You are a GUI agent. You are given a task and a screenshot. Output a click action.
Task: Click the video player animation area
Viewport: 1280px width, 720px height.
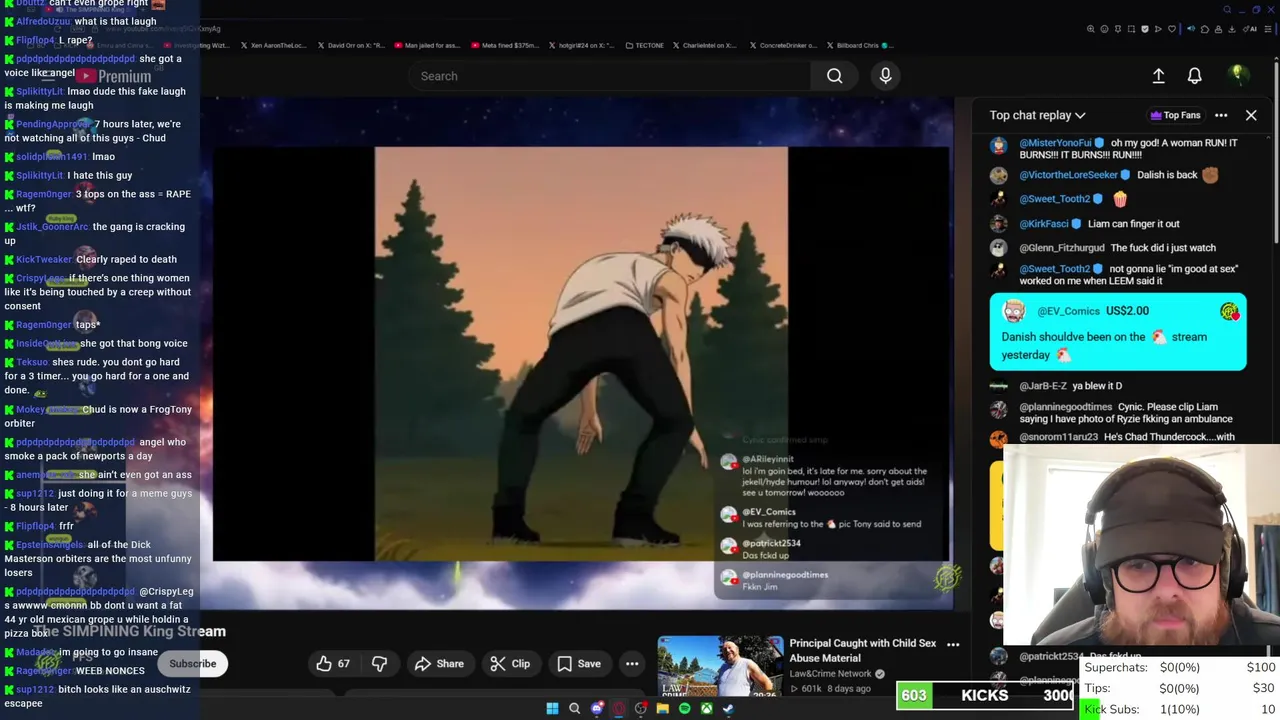[581, 354]
